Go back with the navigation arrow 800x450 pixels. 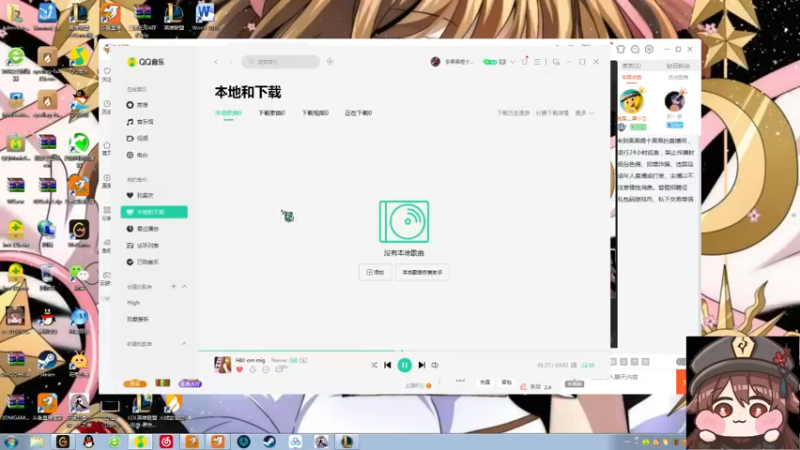(x=216, y=62)
